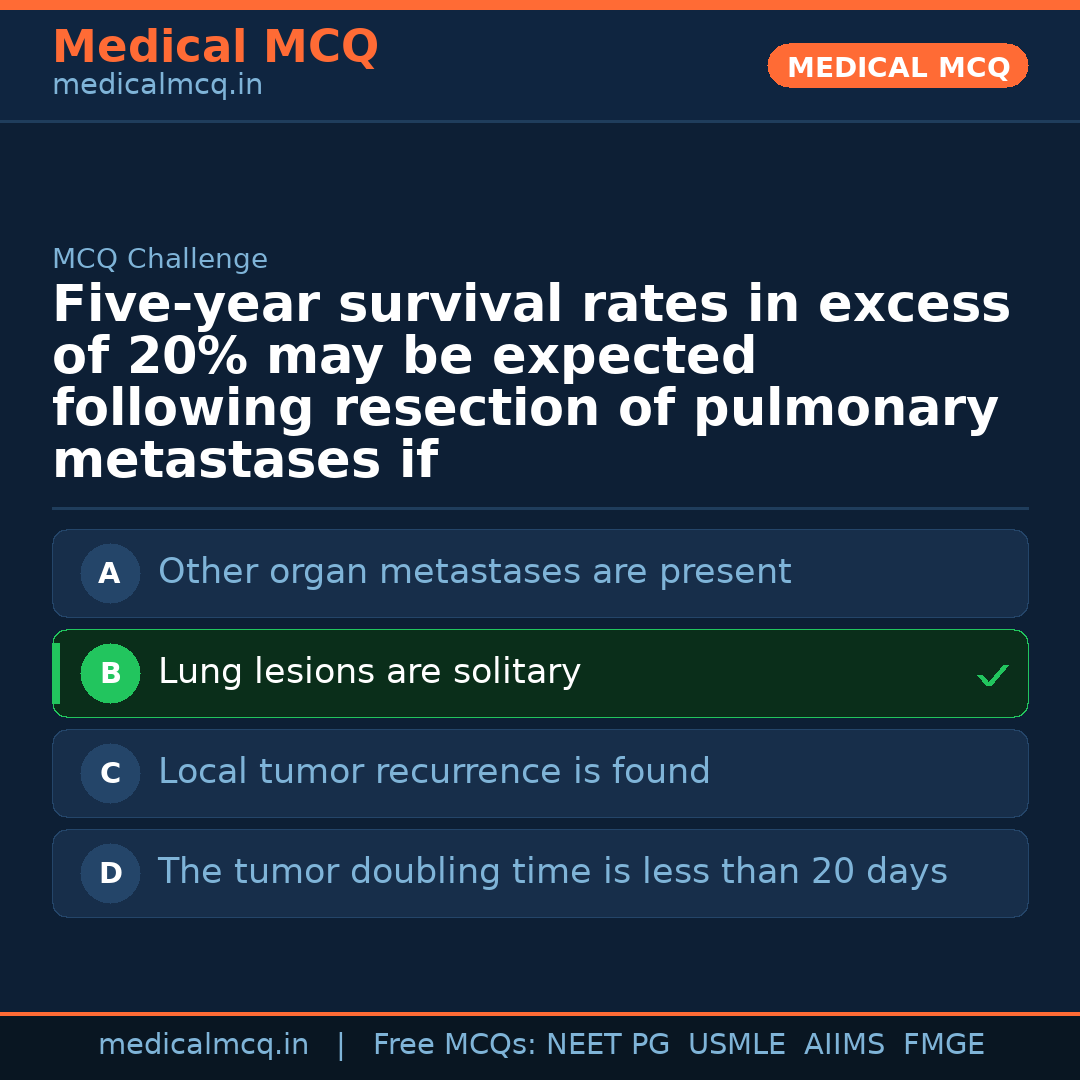1080x1080 pixels.
Task: Visit medicalmcq.in link under header title
Action: pyautogui.click(x=157, y=86)
